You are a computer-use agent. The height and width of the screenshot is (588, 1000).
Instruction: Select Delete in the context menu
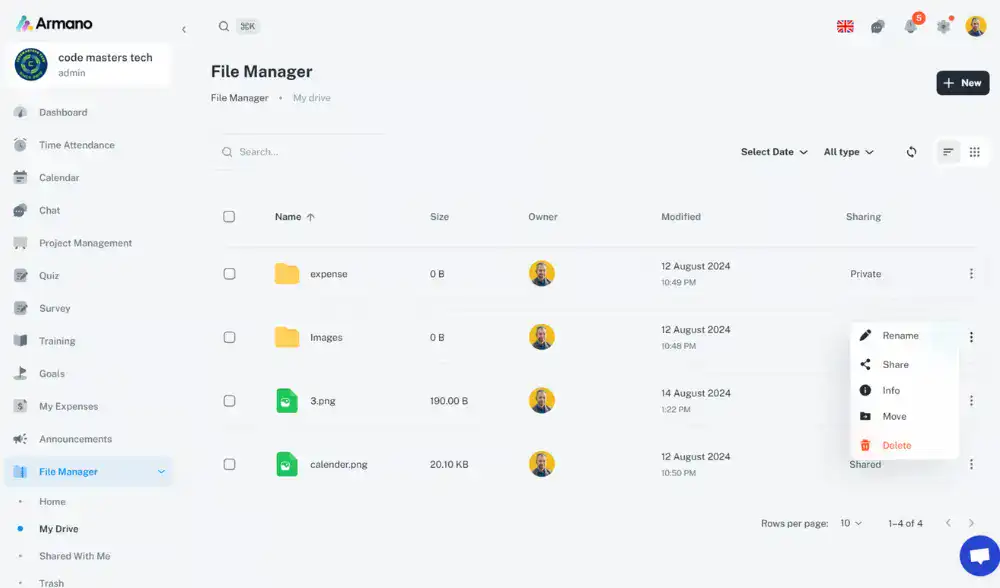coord(896,446)
